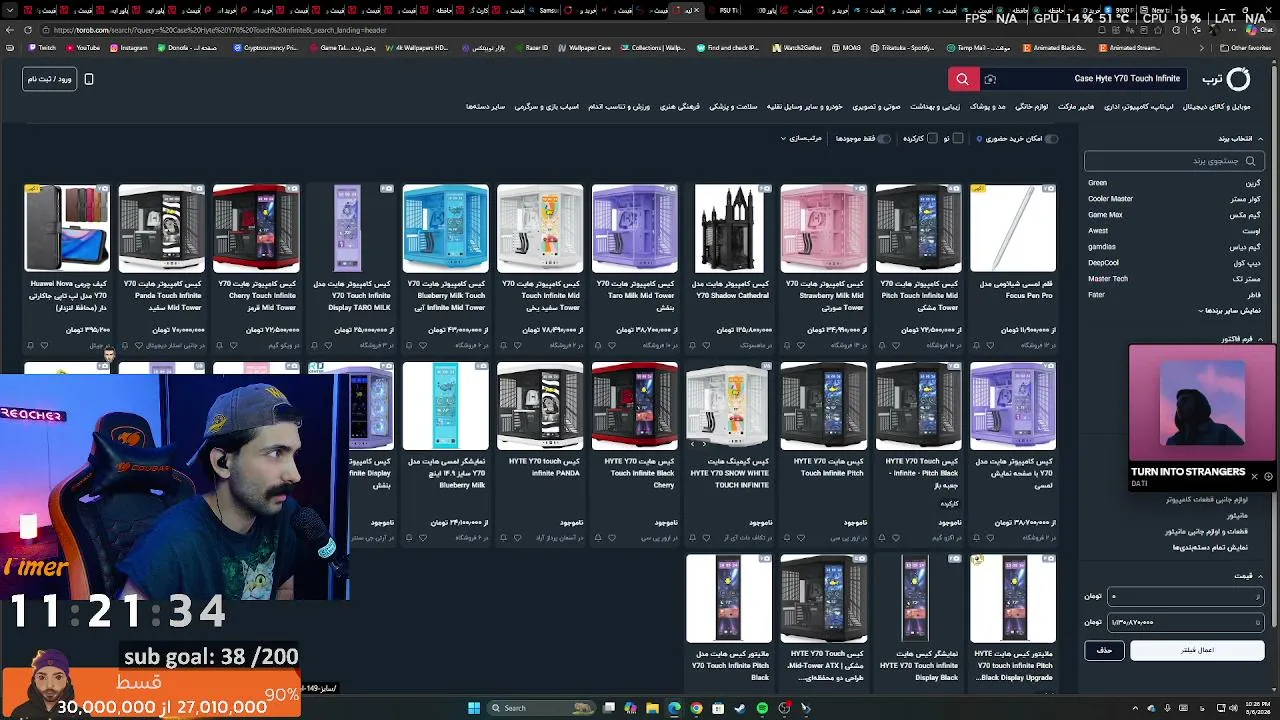Open home appliances (لوازم خانگی) category
Image resolution: width=1280 pixels, height=720 pixels.
1031,107
